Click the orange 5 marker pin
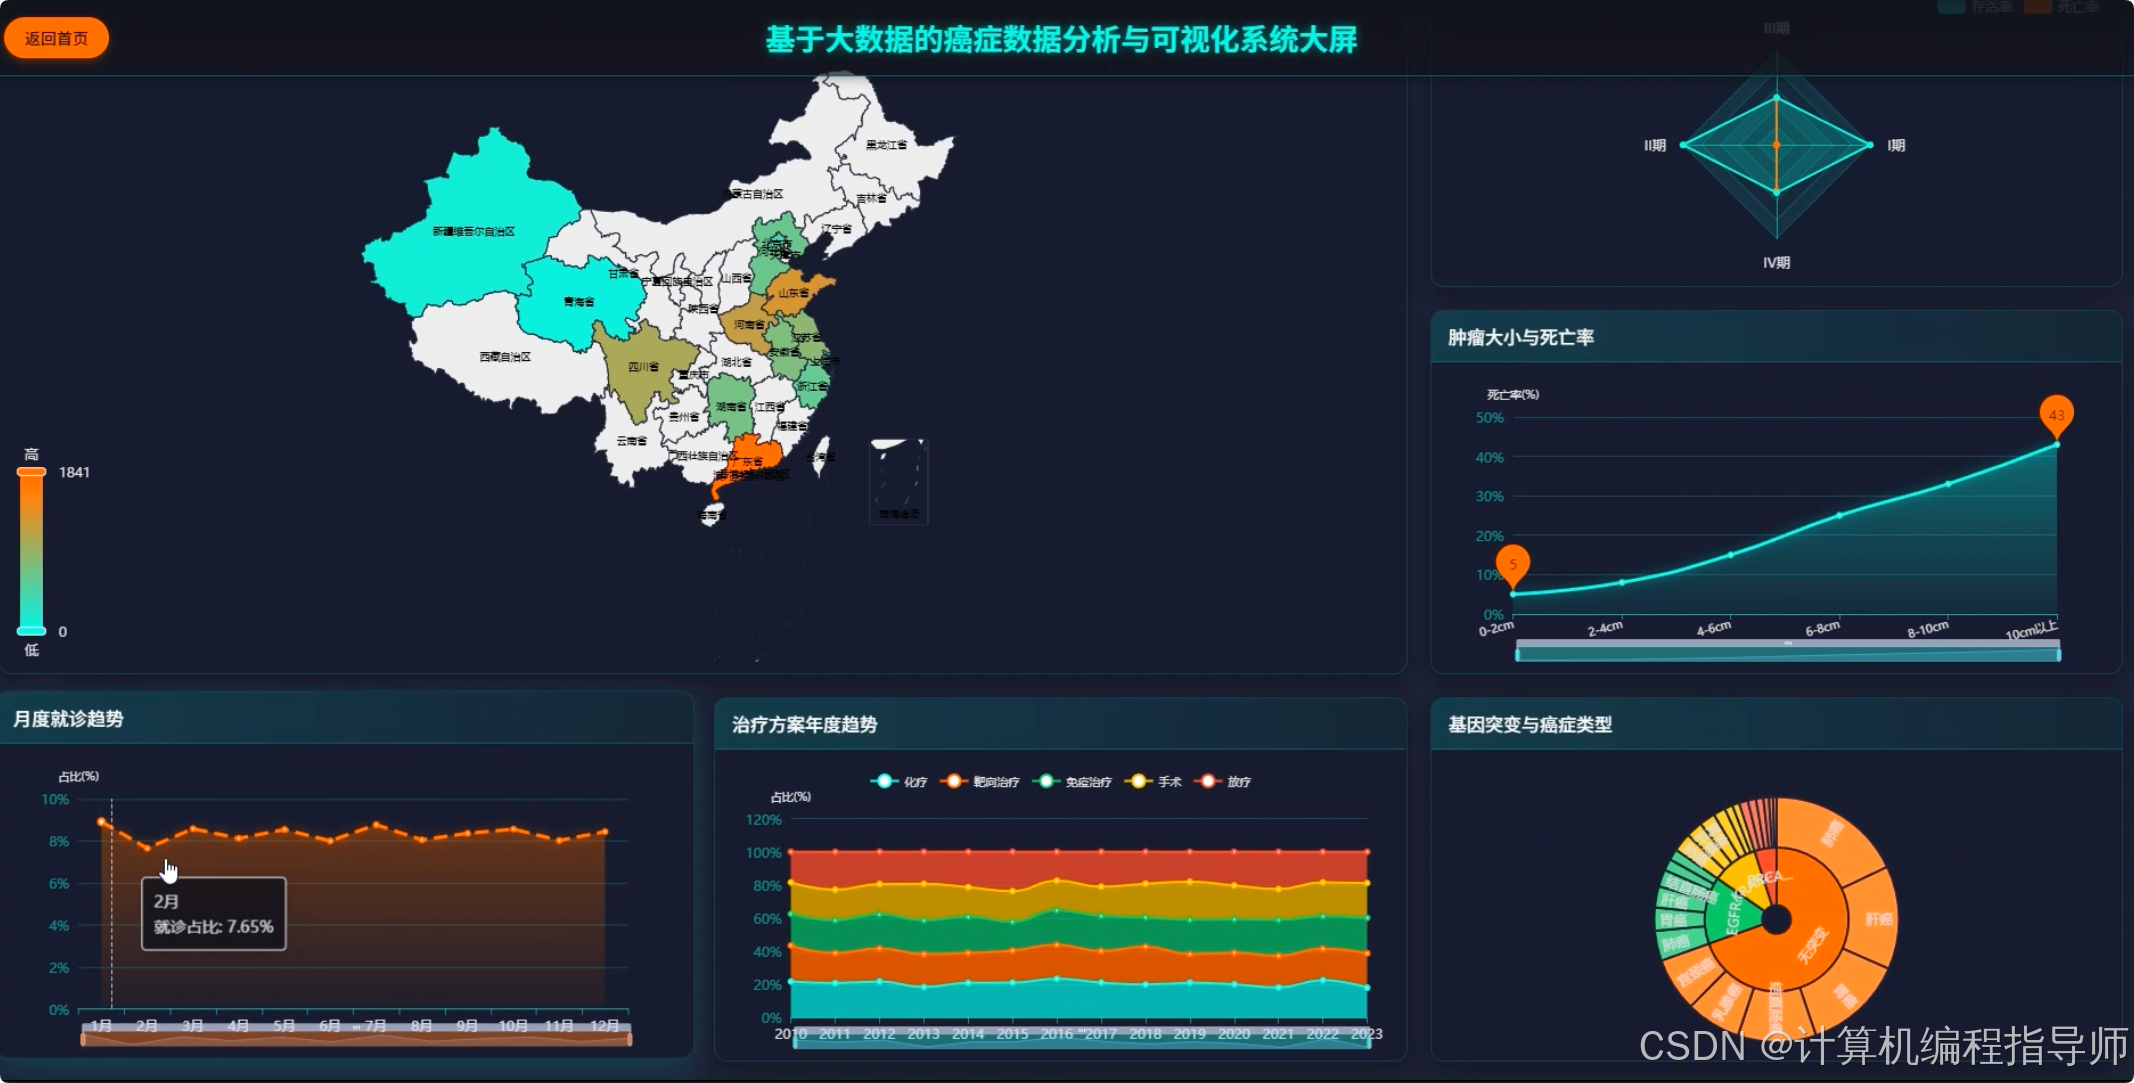The image size is (2134, 1083). point(1513,565)
